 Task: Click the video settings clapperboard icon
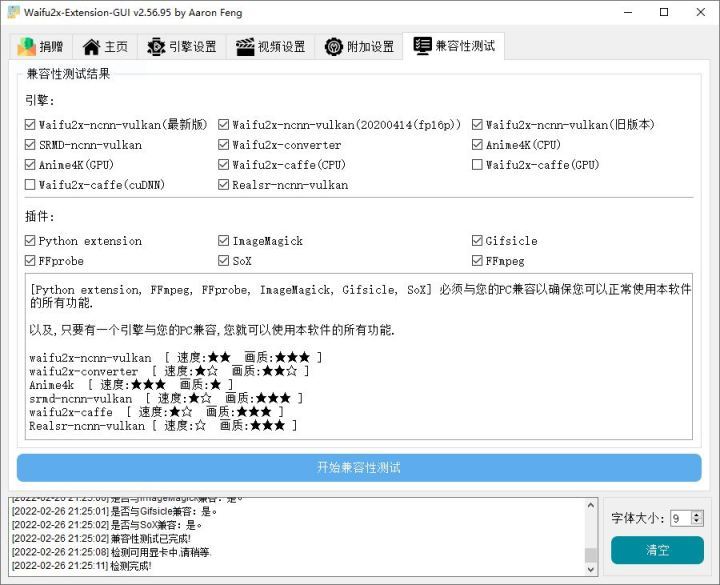click(245, 47)
